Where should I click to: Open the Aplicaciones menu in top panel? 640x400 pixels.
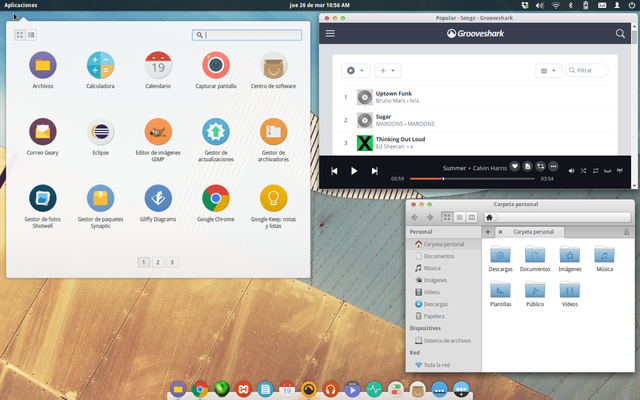tap(21, 5)
